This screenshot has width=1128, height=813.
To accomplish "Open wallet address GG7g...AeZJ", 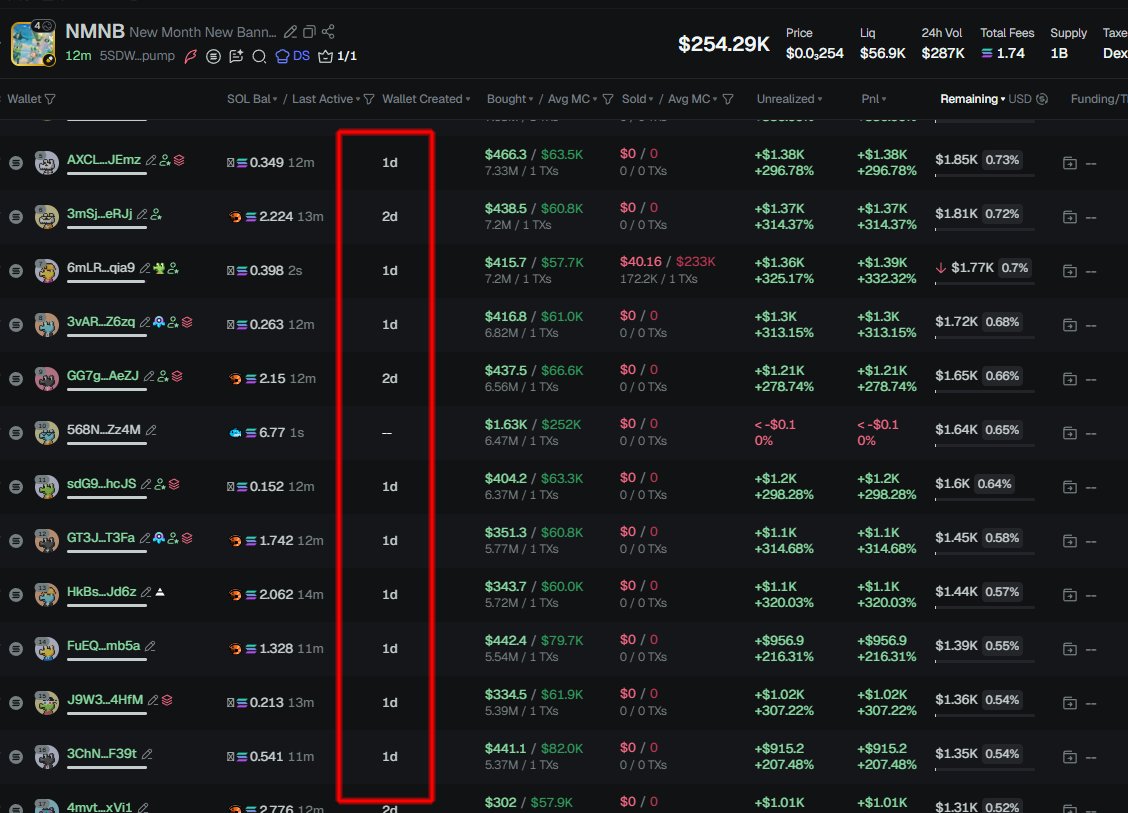I will coord(102,375).
